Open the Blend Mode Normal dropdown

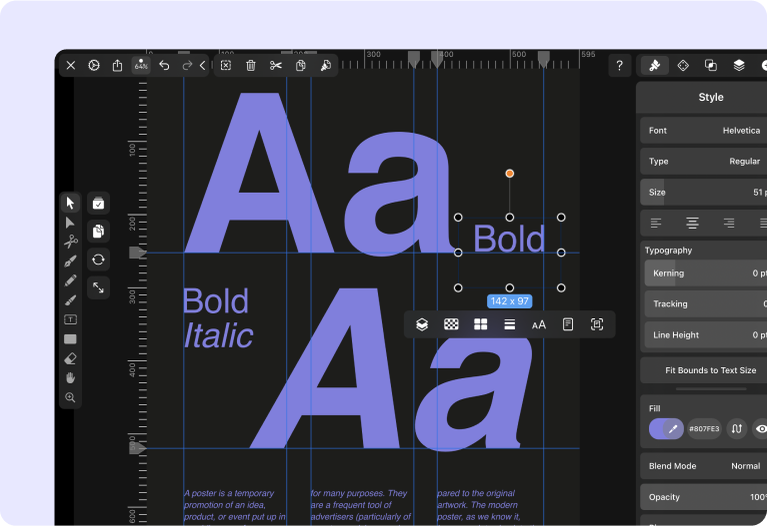[703, 466]
